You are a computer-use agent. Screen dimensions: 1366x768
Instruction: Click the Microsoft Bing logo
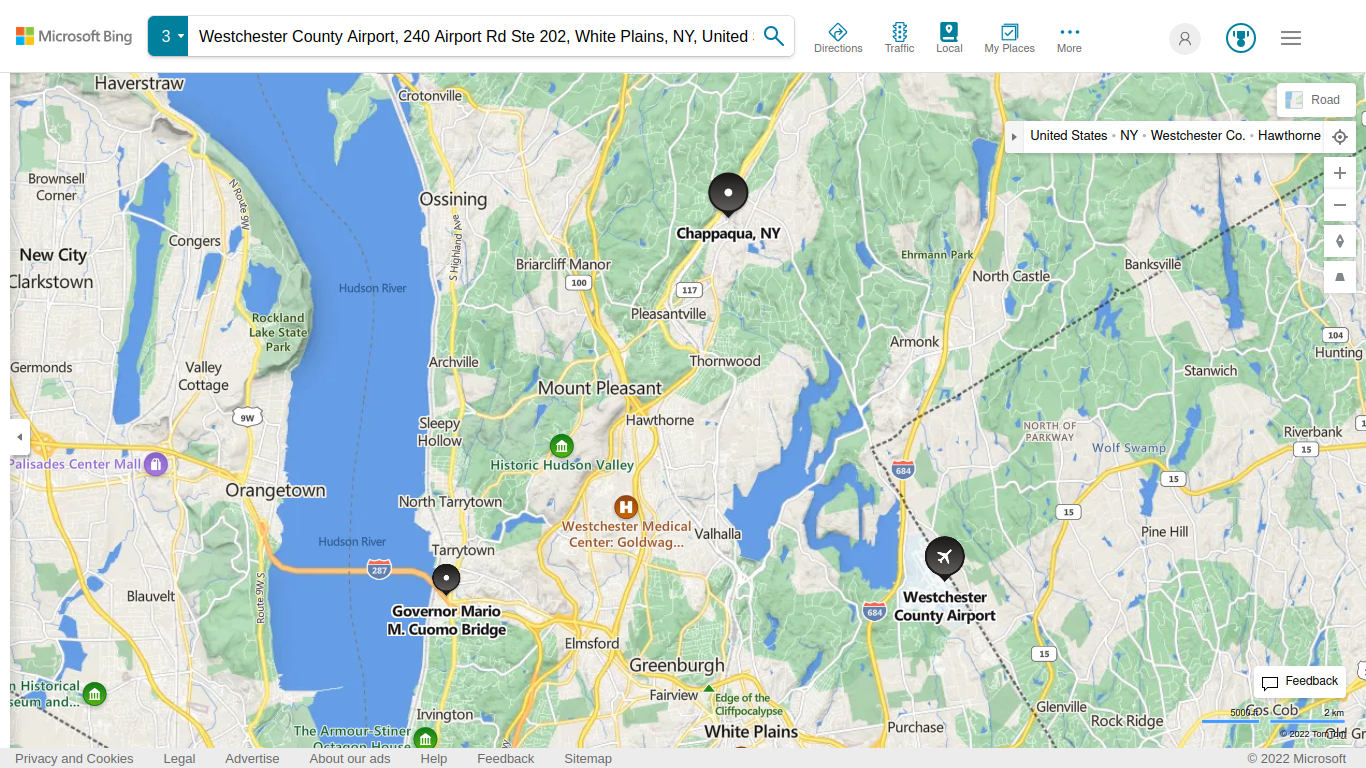(x=74, y=37)
